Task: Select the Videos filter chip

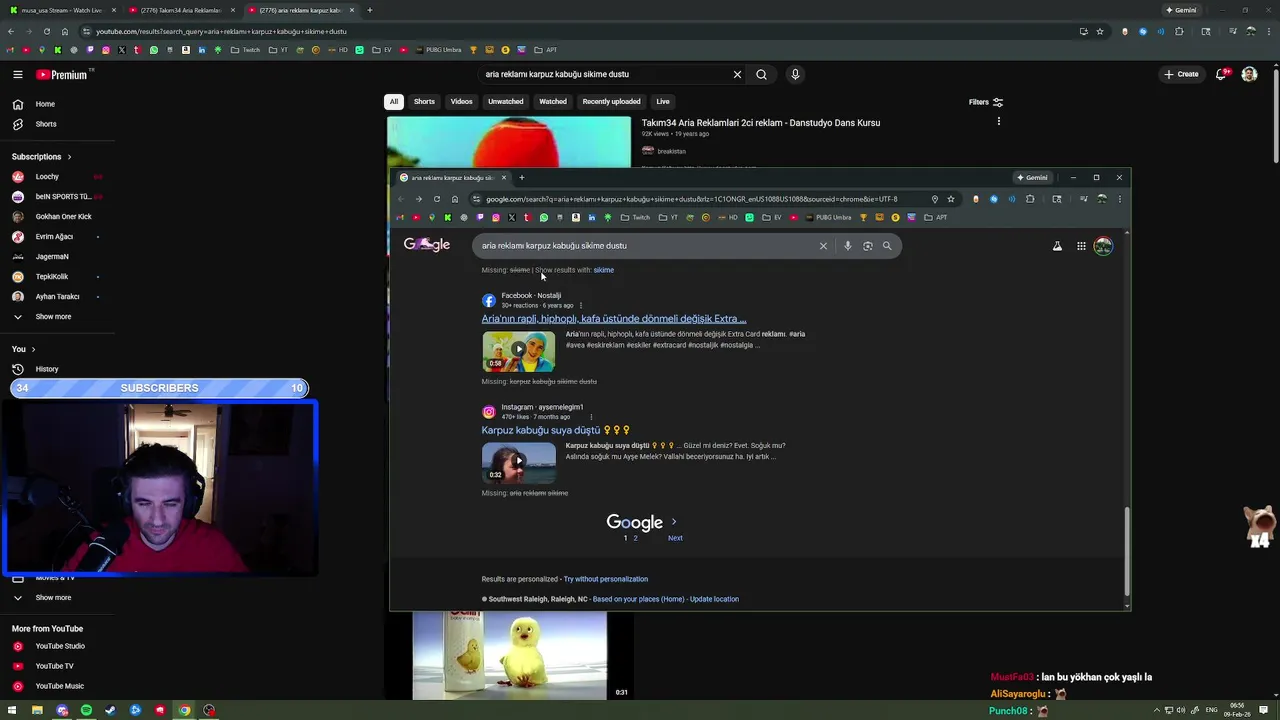Action: coord(461,101)
